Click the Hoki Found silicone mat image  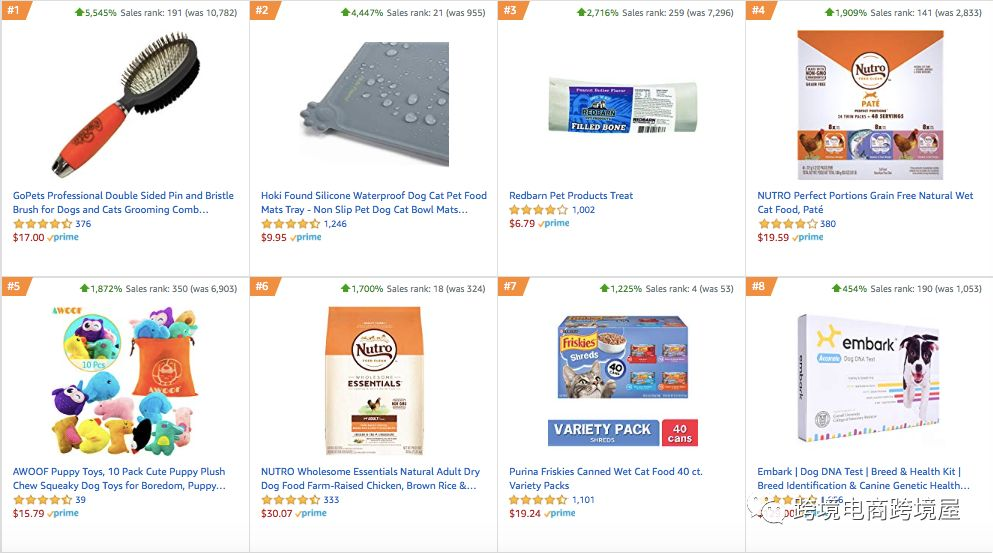click(374, 105)
